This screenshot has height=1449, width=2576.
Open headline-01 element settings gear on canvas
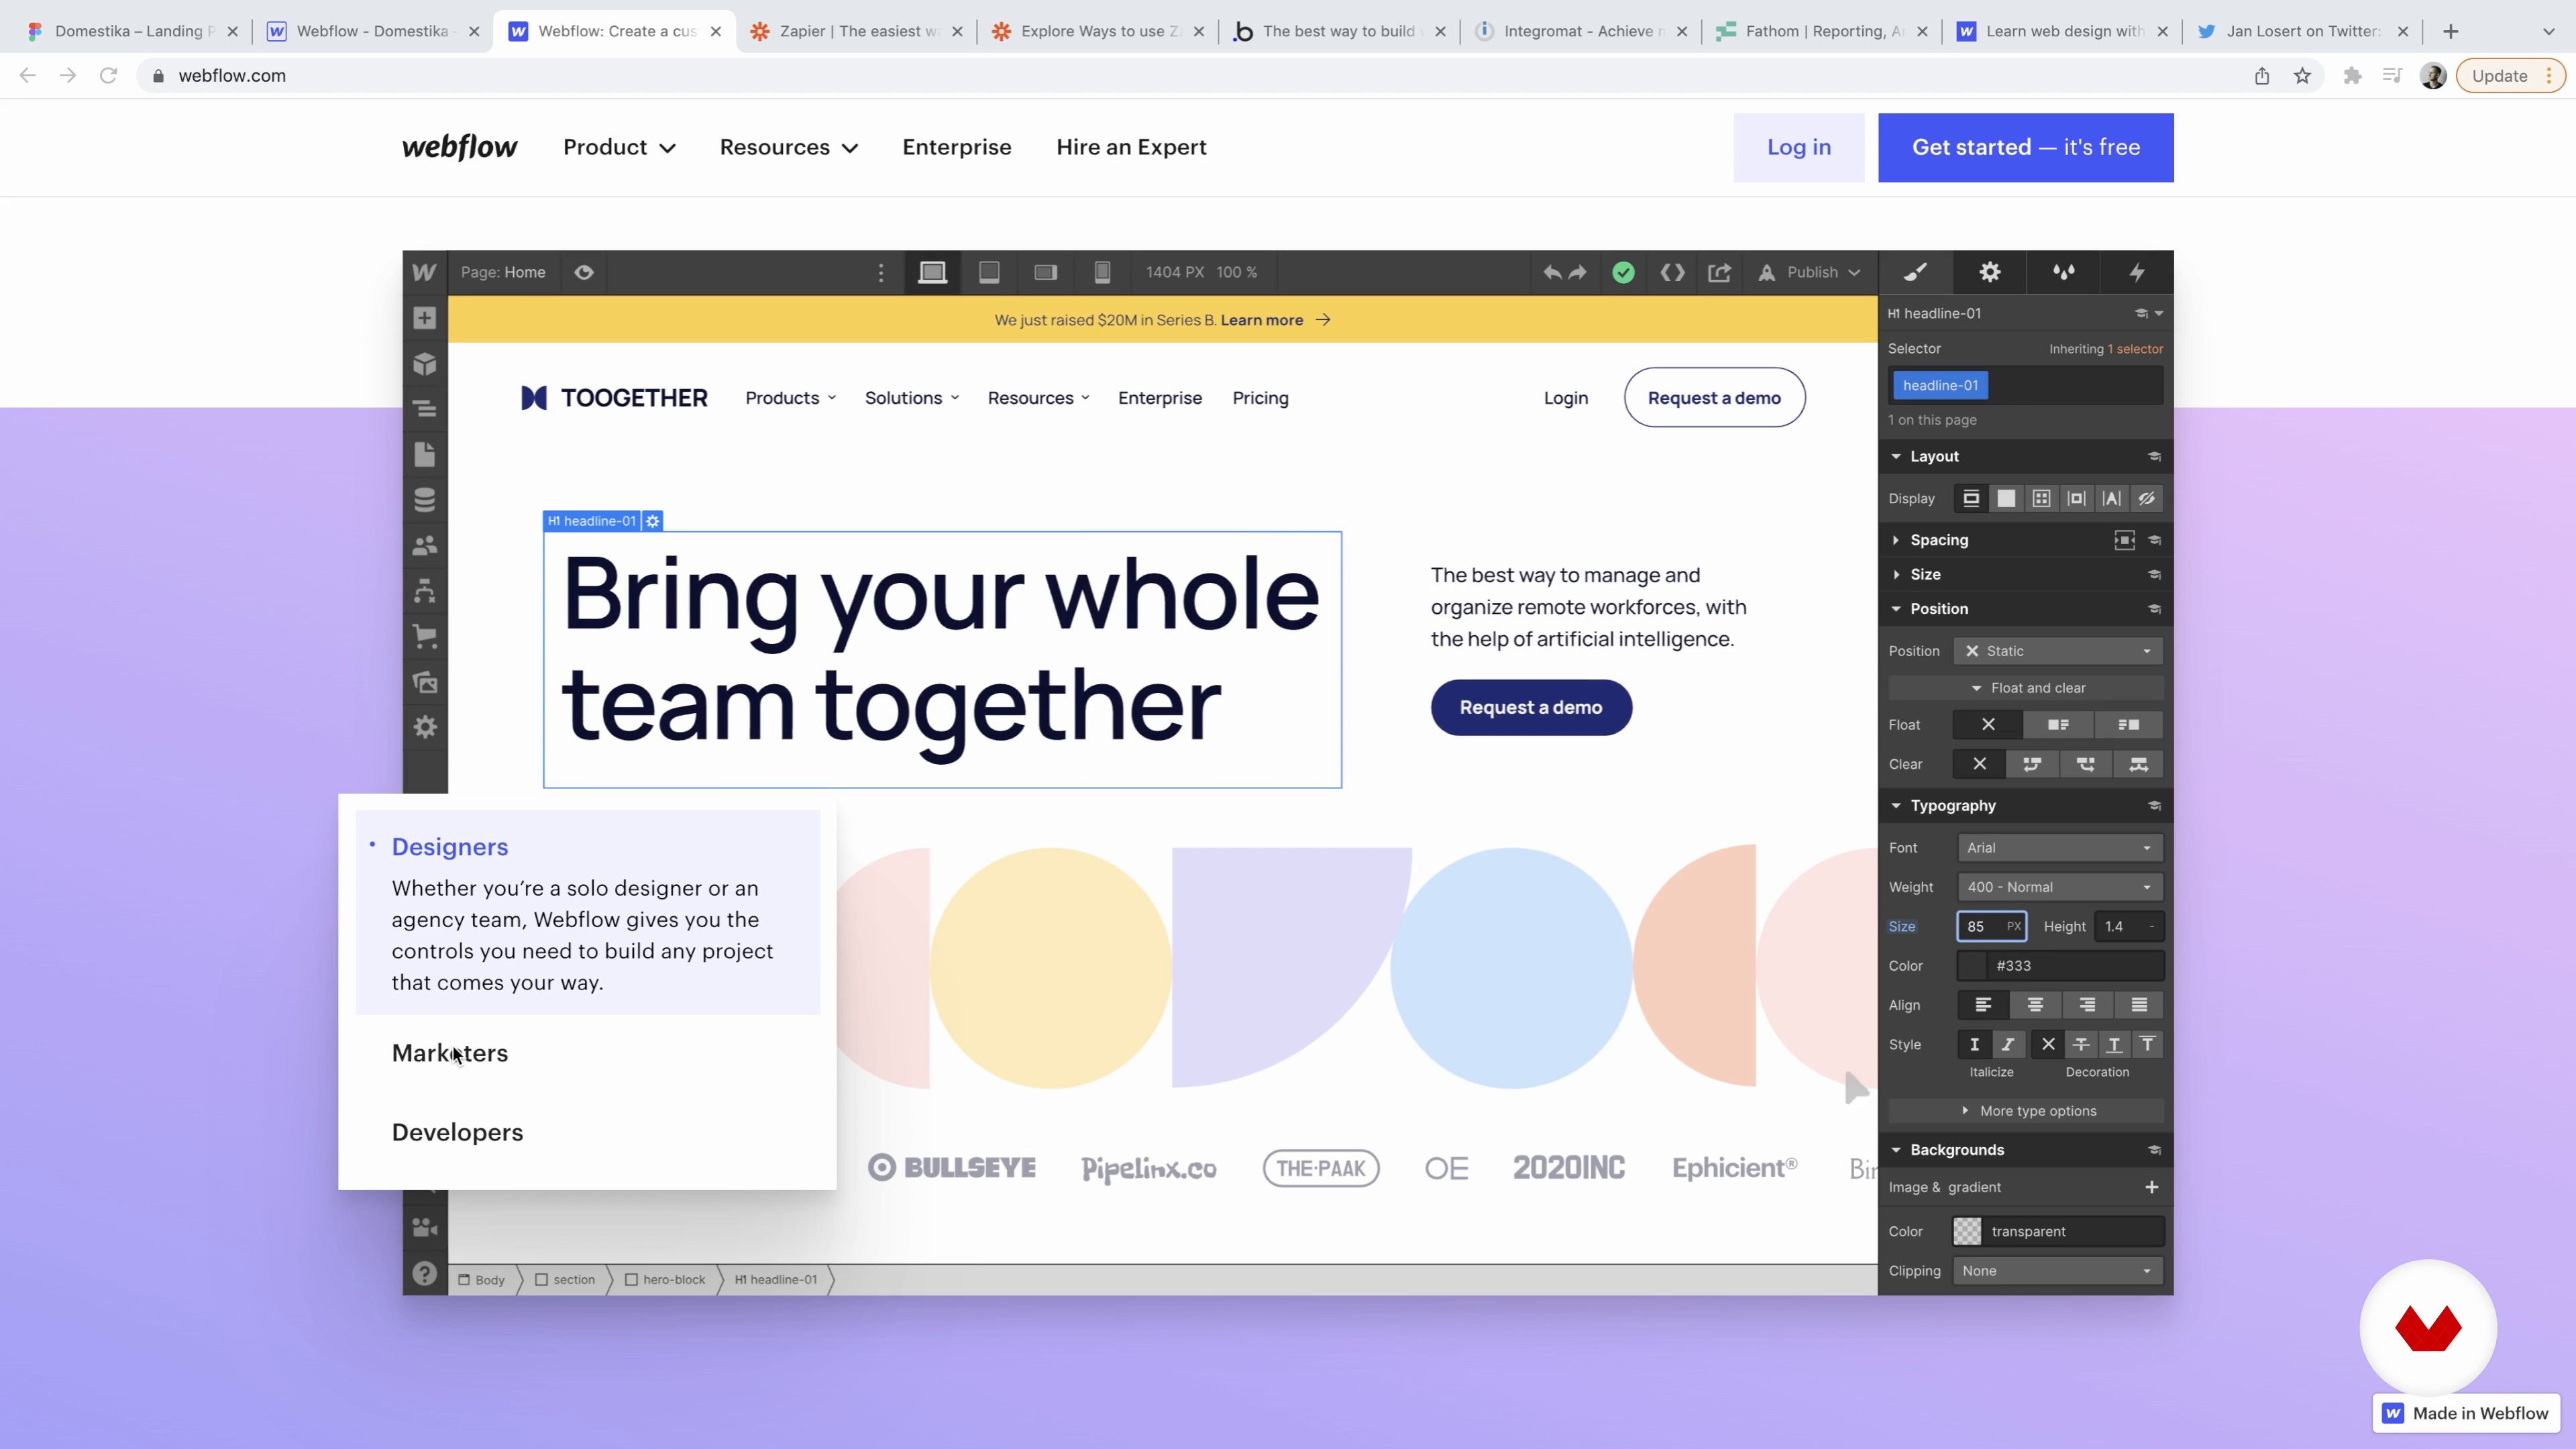click(x=653, y=521)
